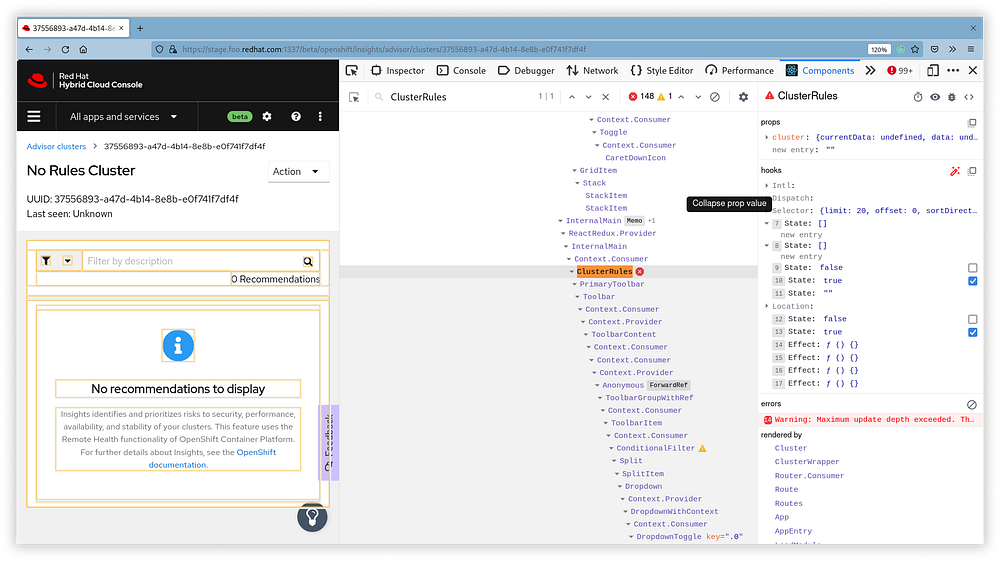The image size is (1000, 561).
Task: Open the kebab menu in console header
Action: point(320,116)
